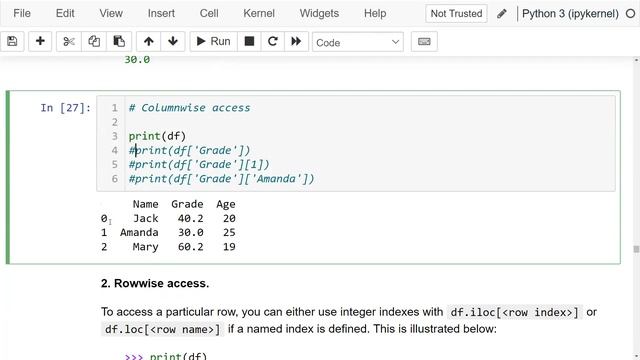640x360 pixels.
Task: Run the selected cell
Action: (213, 41)
